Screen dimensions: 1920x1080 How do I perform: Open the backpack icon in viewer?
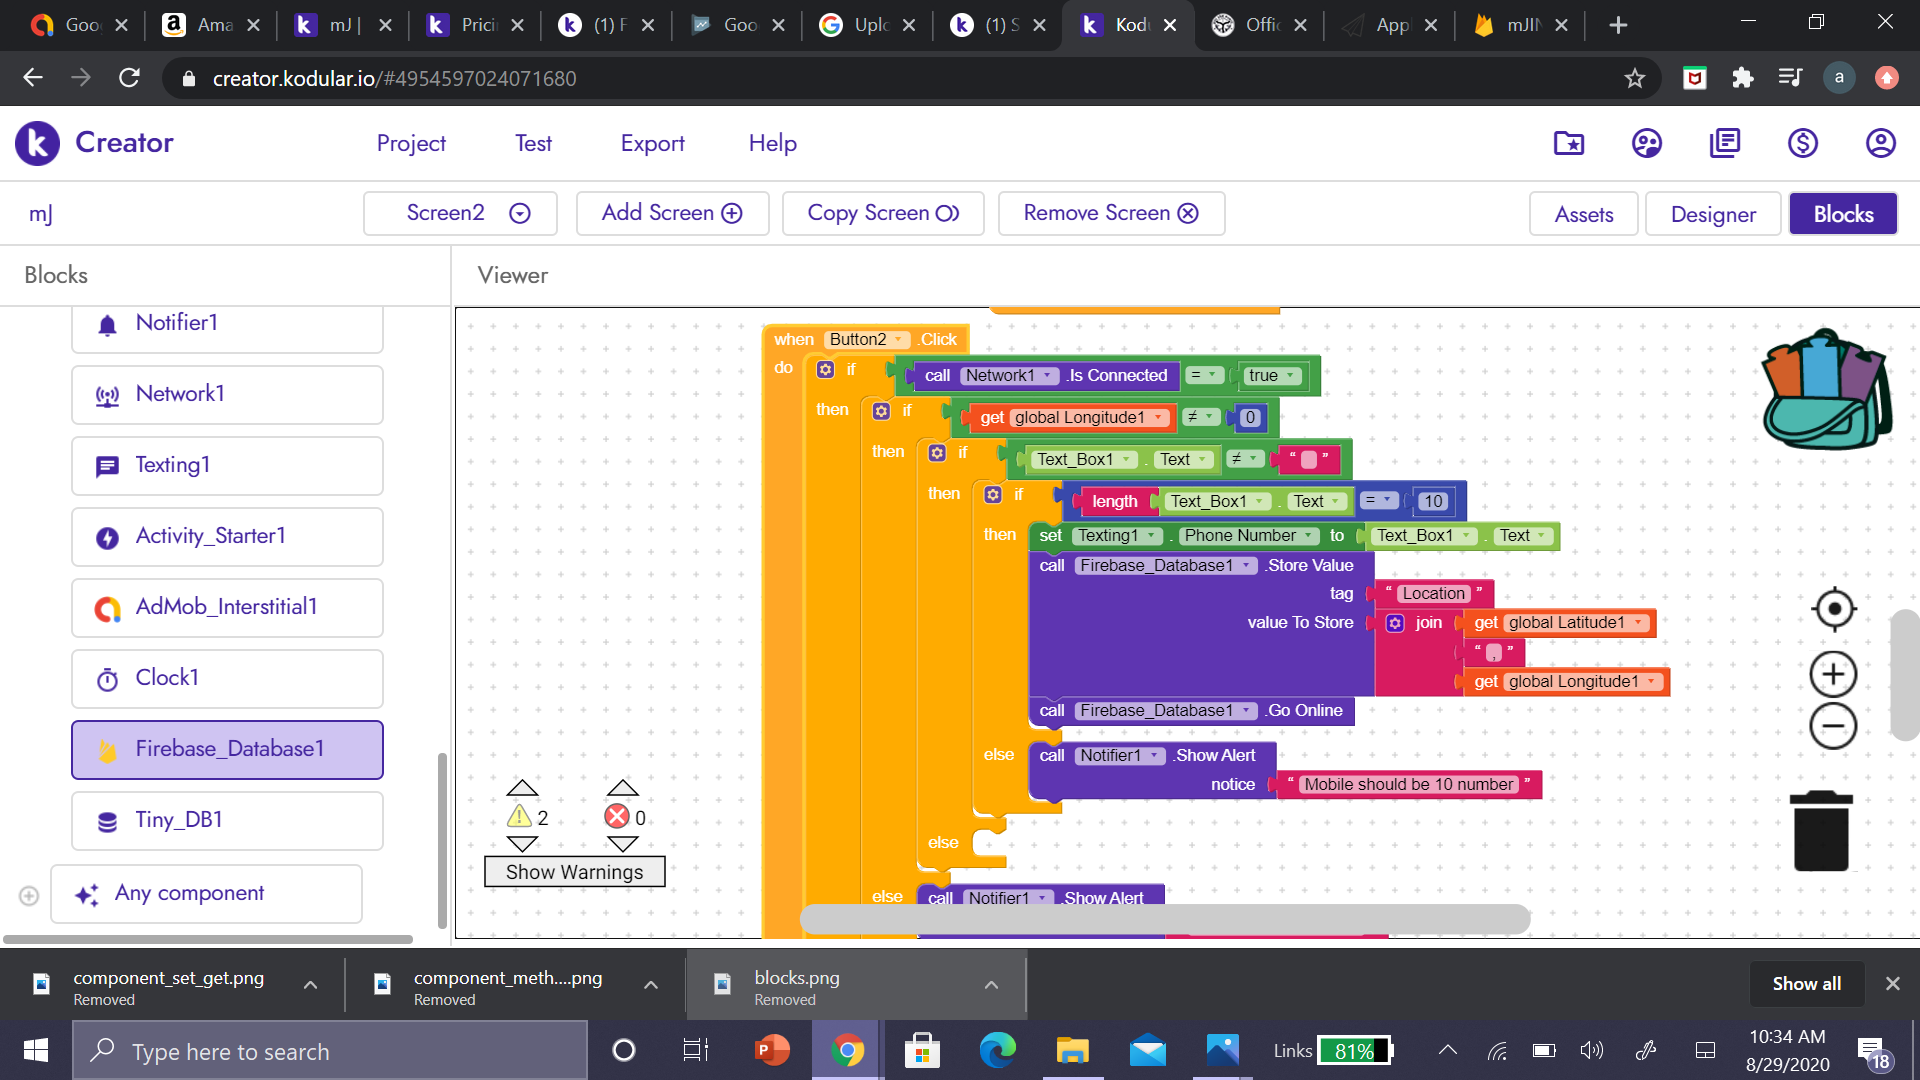coord(1826,390)
